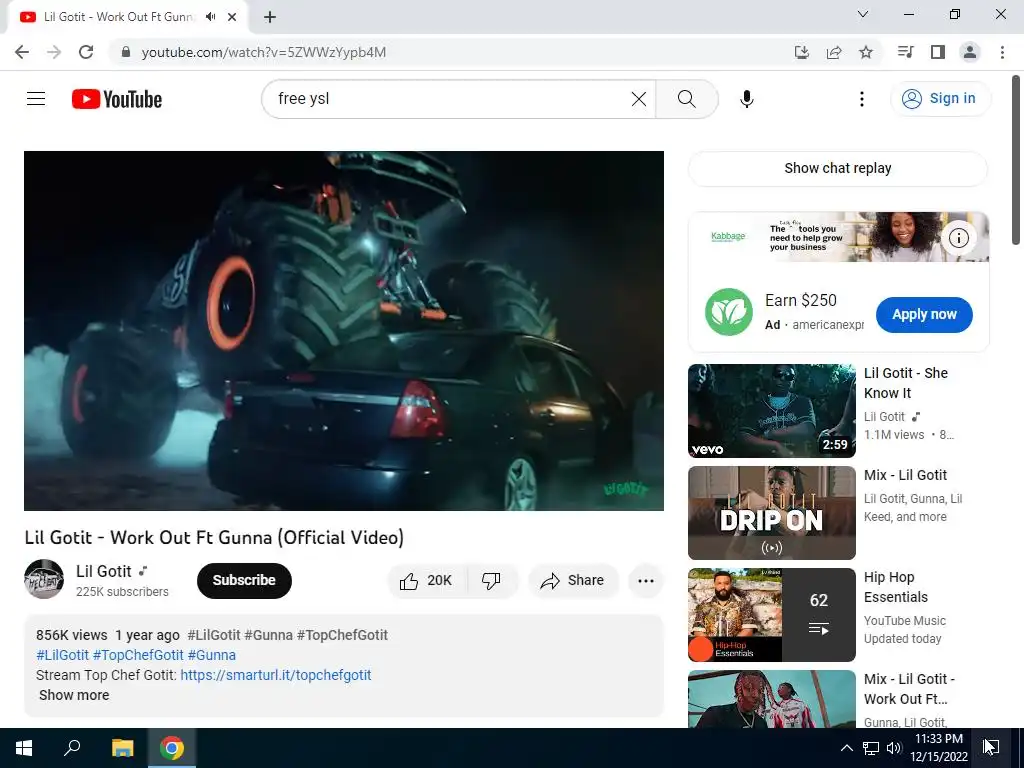
Task: Open Chrome profile avatar
Action: click(x=970, y=52)
